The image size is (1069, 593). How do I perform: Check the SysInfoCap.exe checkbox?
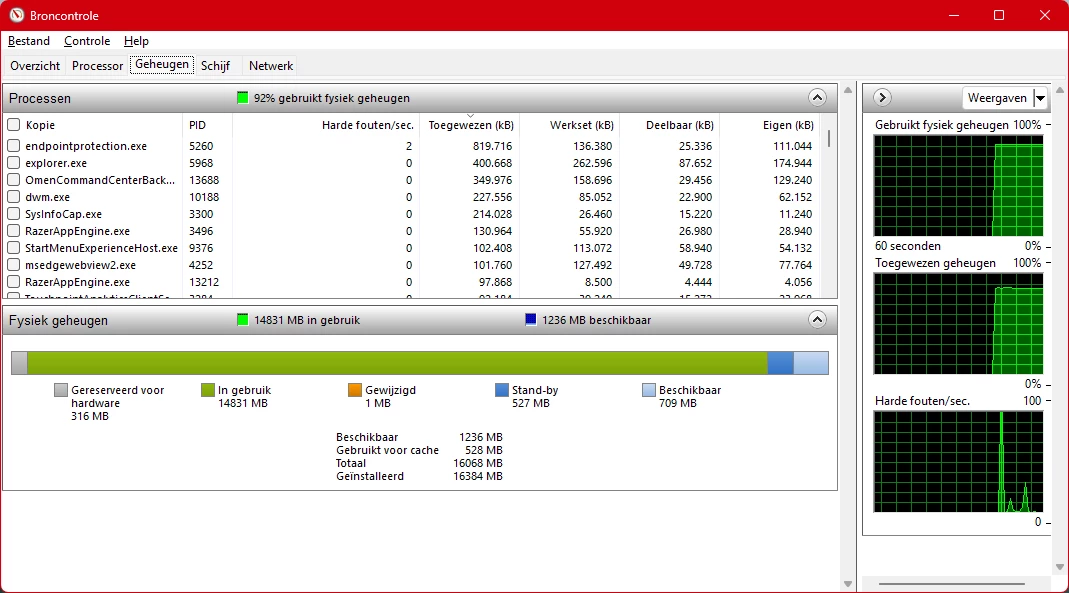pyautogui.click(x=14, y=214)
